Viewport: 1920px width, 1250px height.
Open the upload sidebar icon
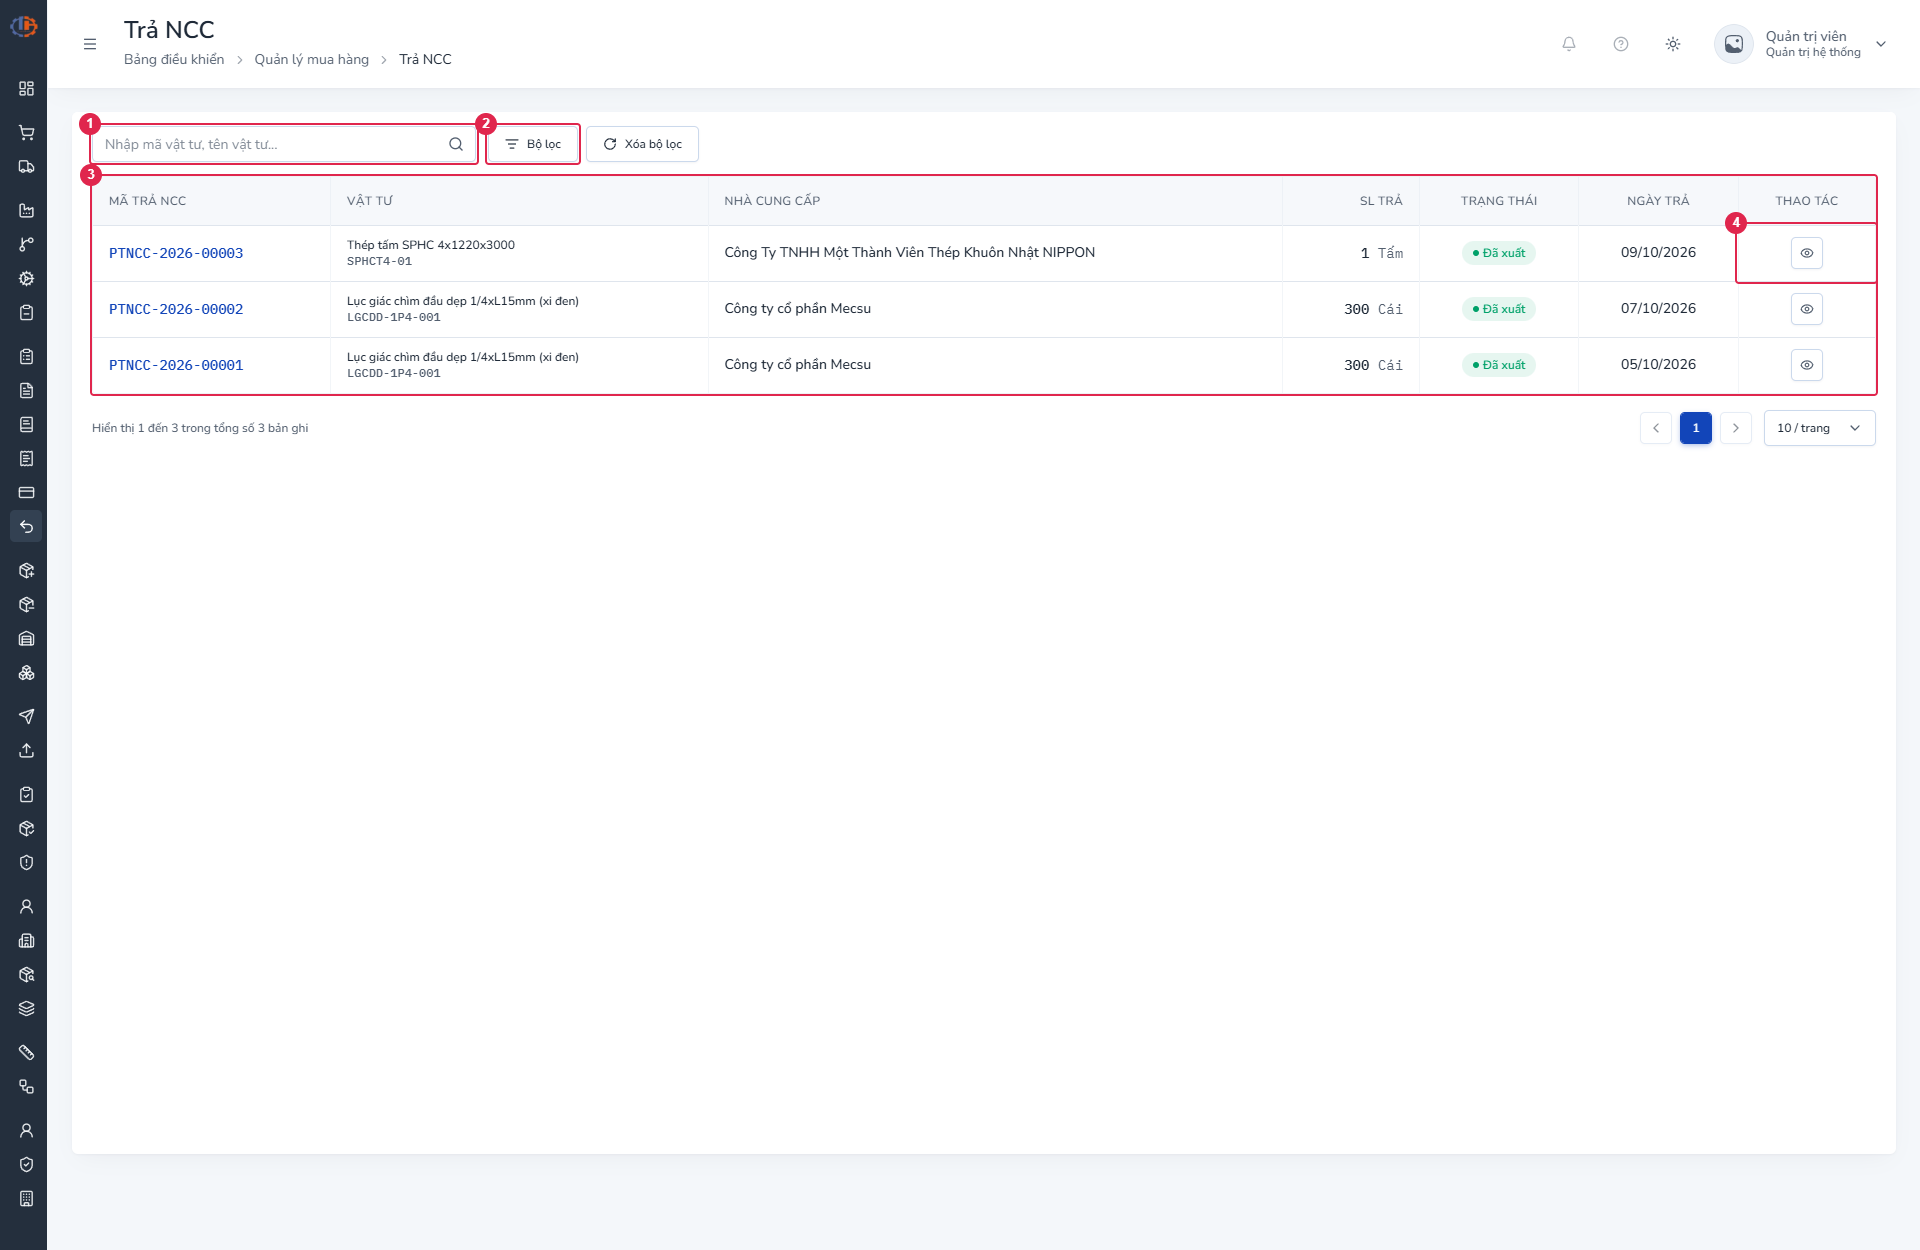26,751
